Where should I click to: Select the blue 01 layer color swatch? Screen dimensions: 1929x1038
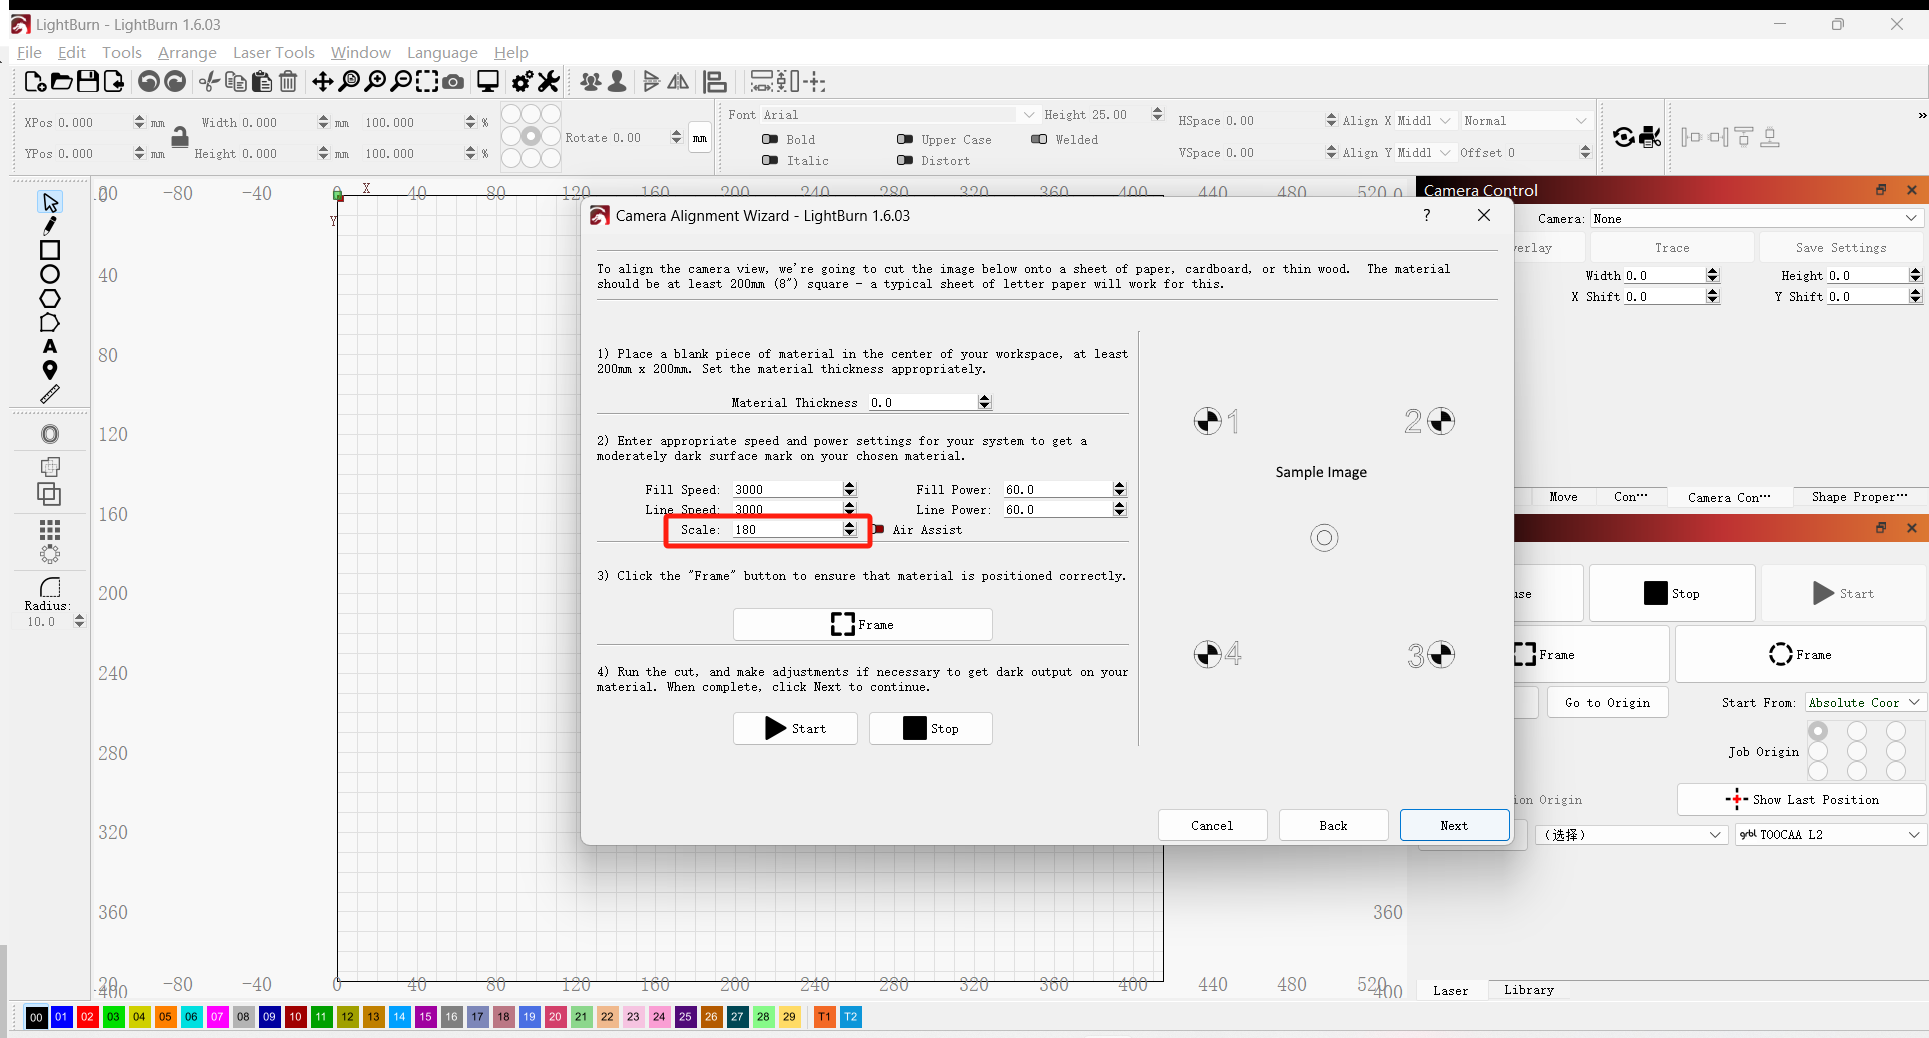pyautogui.click(x=62, y=1017)
